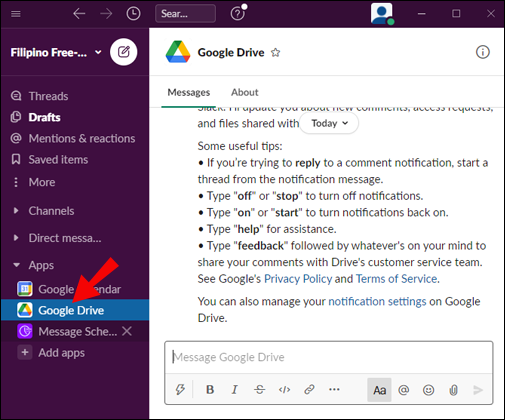Click the compose new message icon
Screen dimensions: 505x420
pyautogui.click(x=124, y=52)
